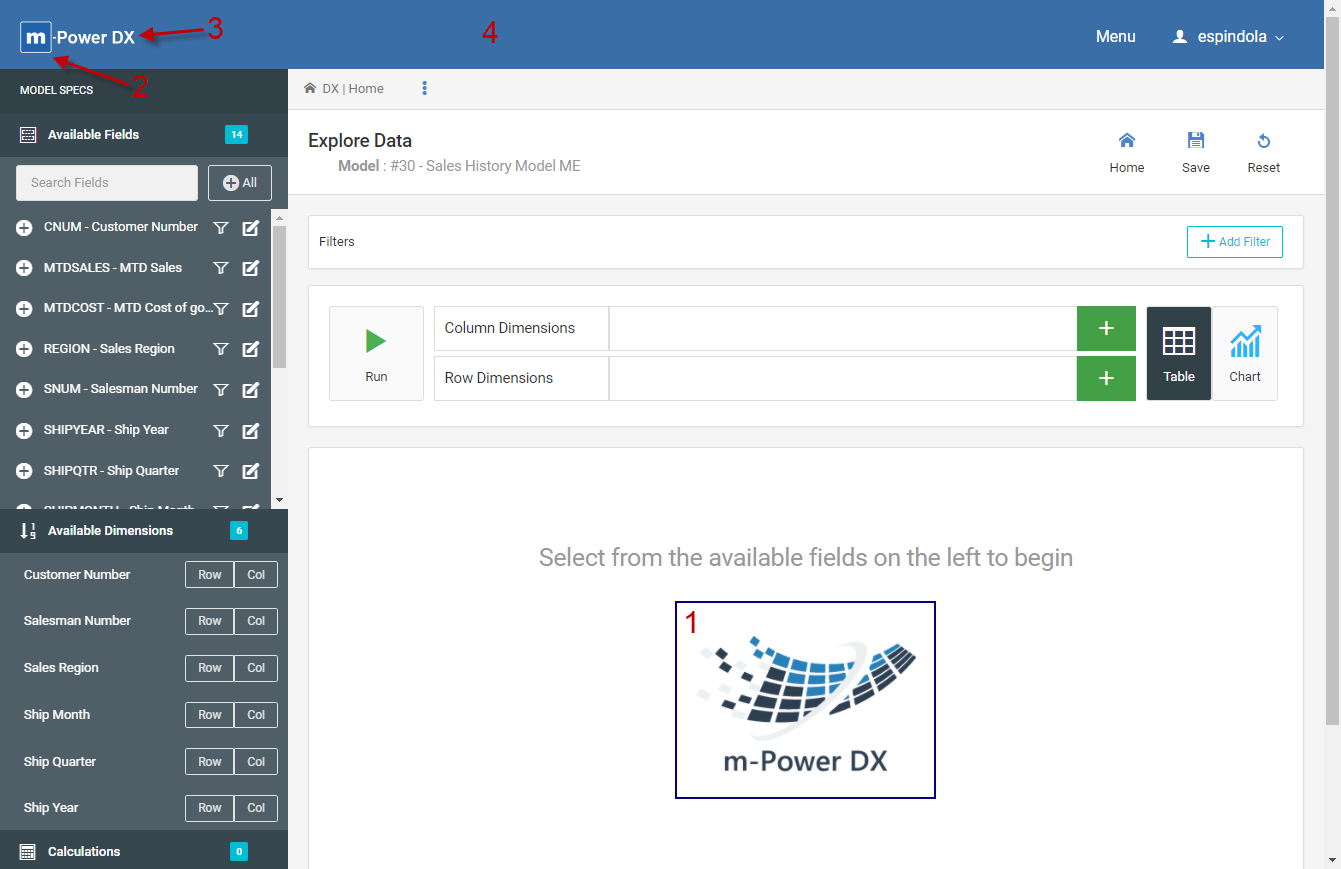
Task: Collapse the Available Dimensions section
Action: coord(144,531)
